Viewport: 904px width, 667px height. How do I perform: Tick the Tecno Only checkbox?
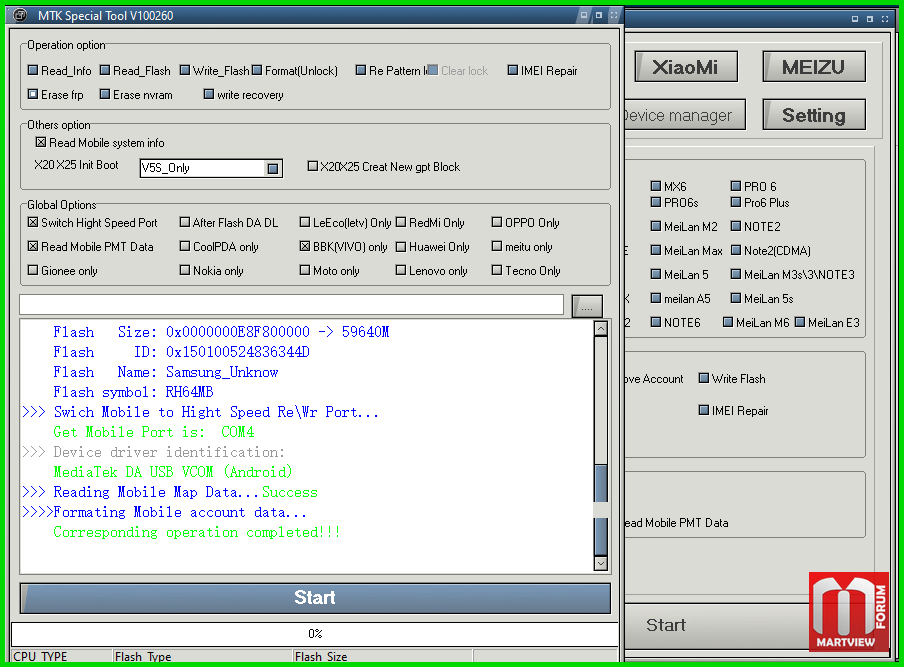click(x=496, y=270)
